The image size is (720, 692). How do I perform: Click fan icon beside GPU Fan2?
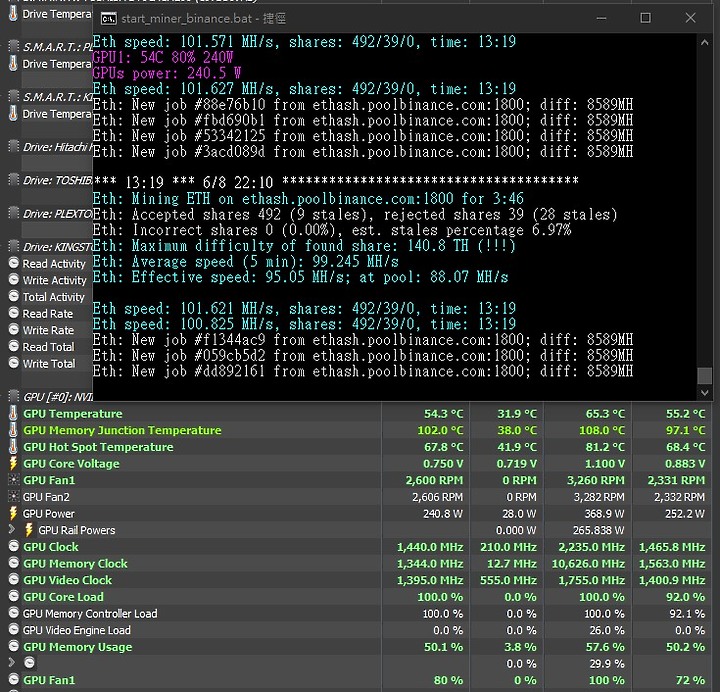14,497
